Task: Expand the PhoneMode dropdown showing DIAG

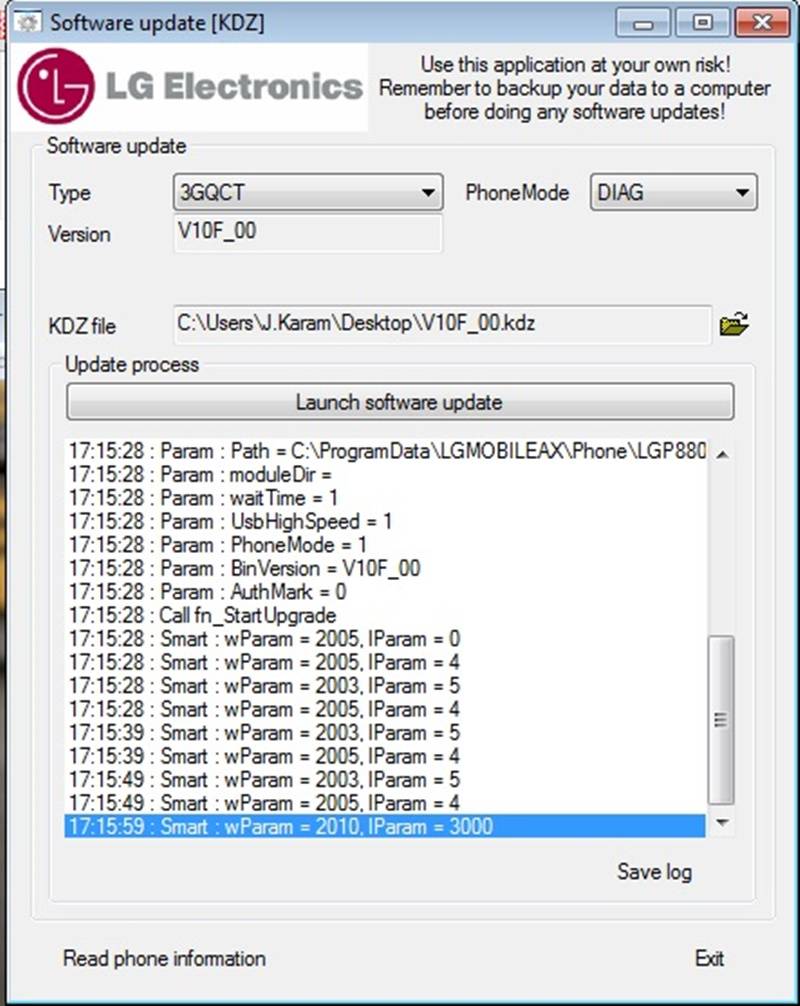Action: (x=673, y=192)
